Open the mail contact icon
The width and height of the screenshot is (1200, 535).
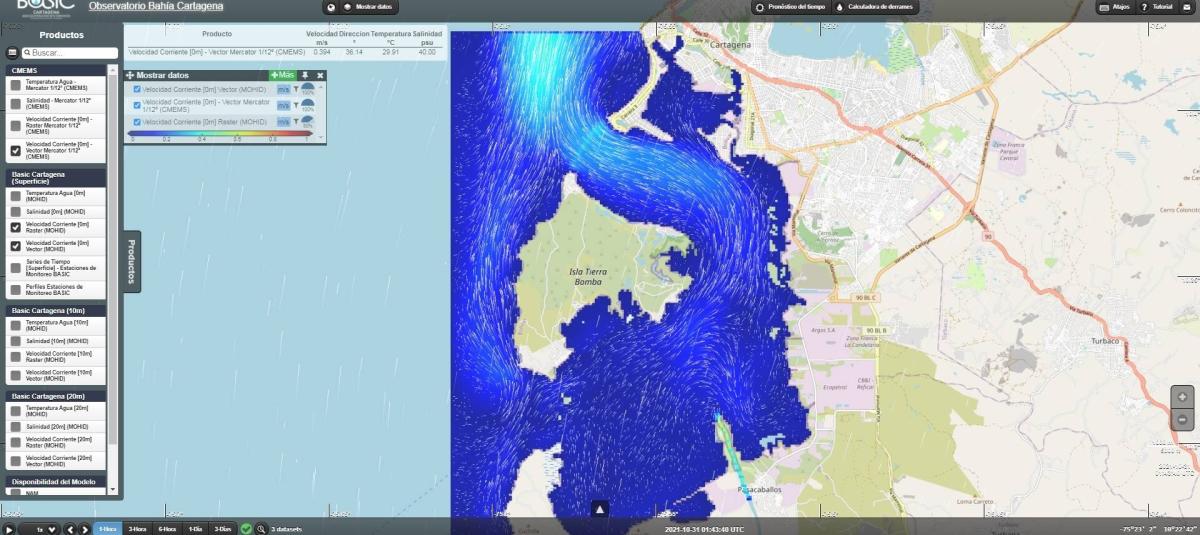[x=1186, y=6]
